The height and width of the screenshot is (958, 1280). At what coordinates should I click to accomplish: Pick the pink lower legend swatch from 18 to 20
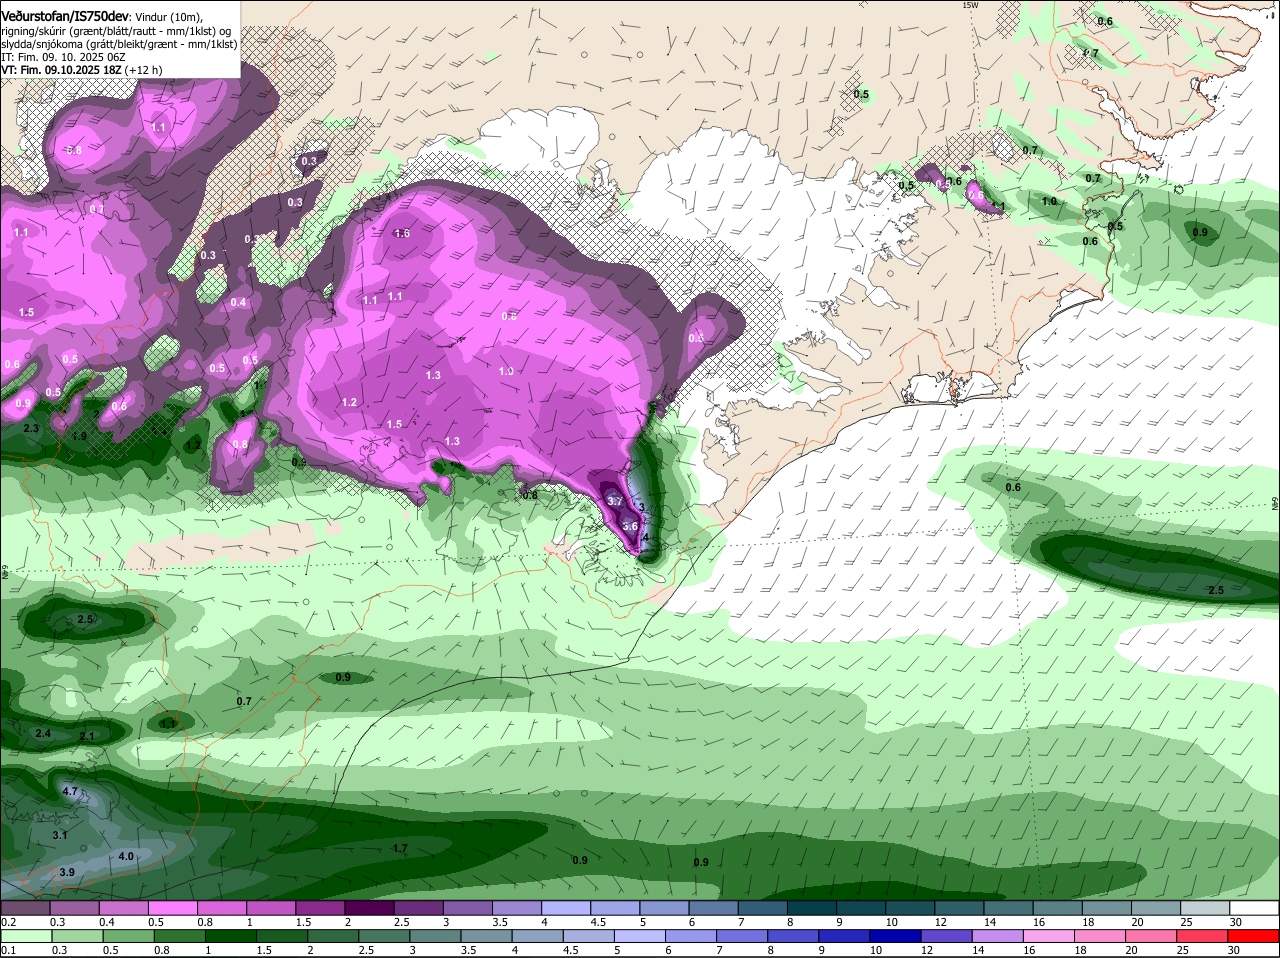[x=1103, y=936]
